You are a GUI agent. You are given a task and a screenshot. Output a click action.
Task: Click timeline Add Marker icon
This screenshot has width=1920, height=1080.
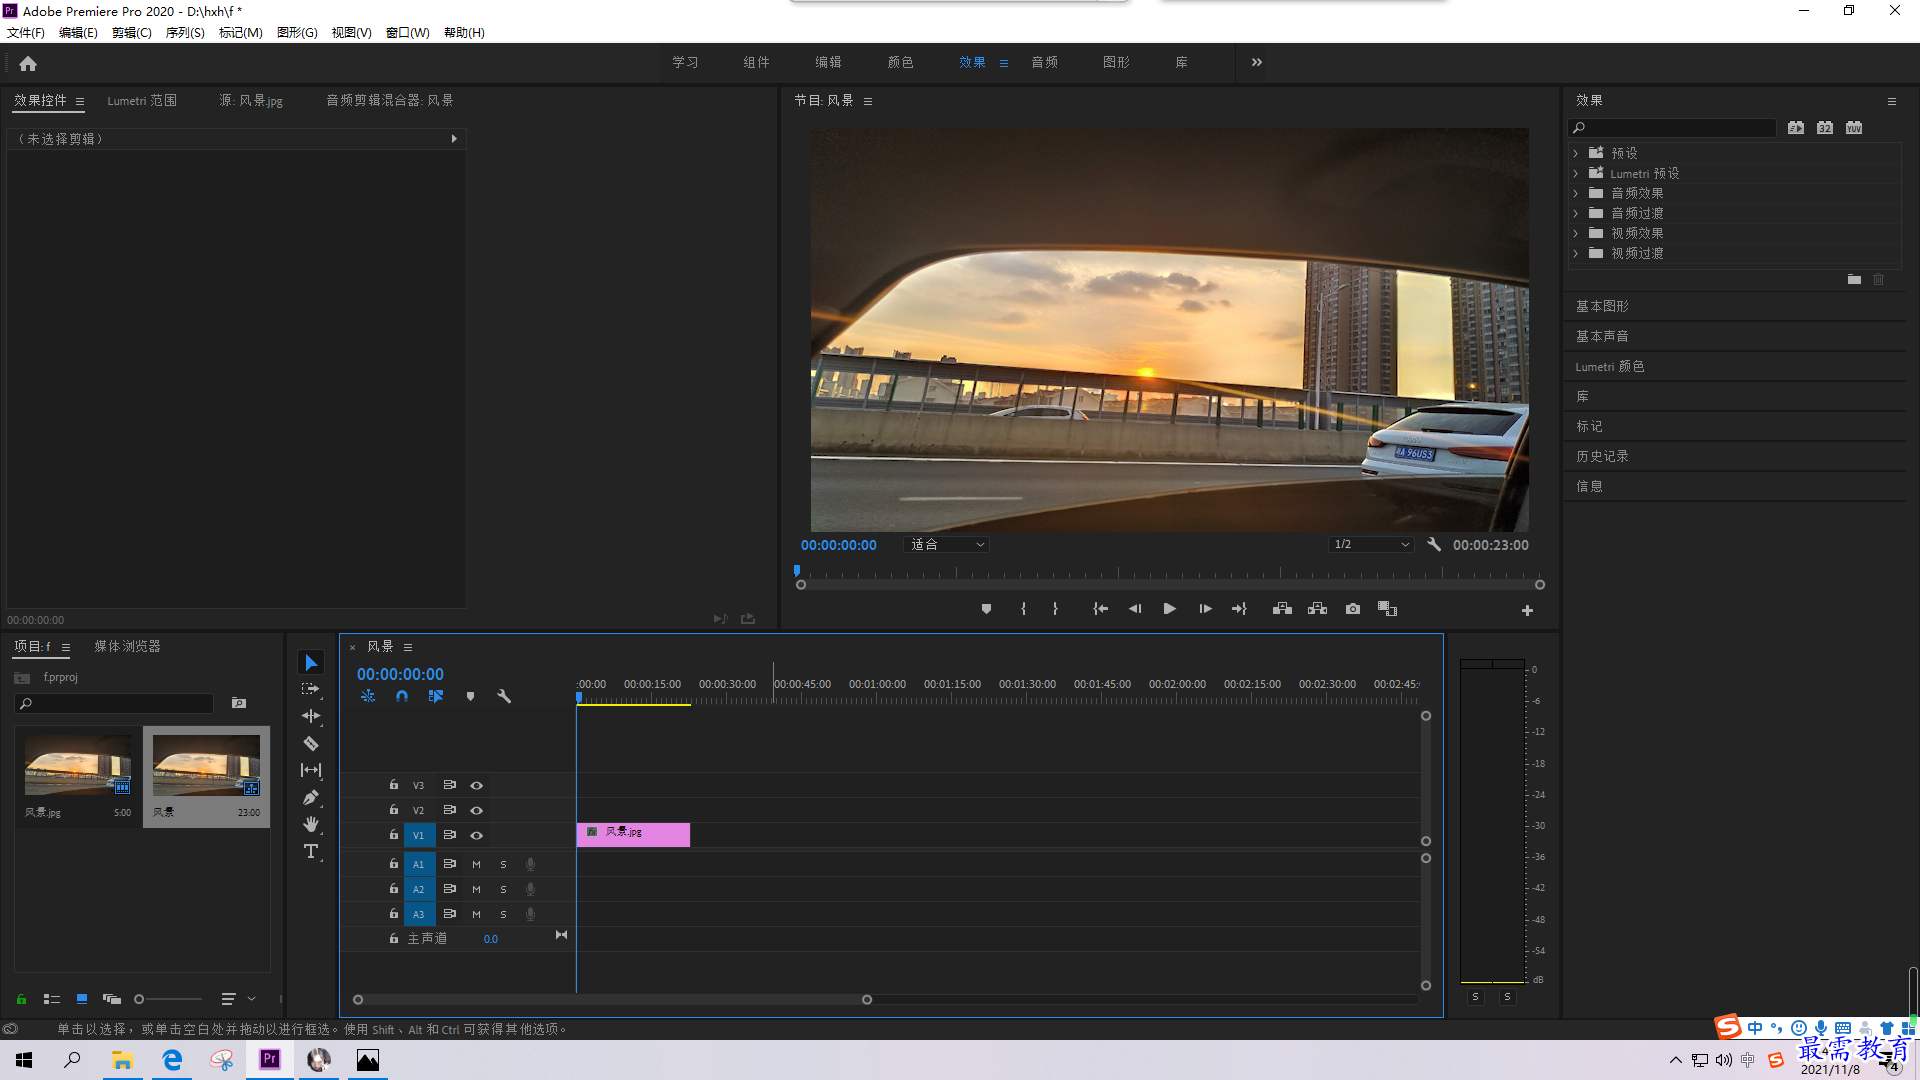point(470,696)
